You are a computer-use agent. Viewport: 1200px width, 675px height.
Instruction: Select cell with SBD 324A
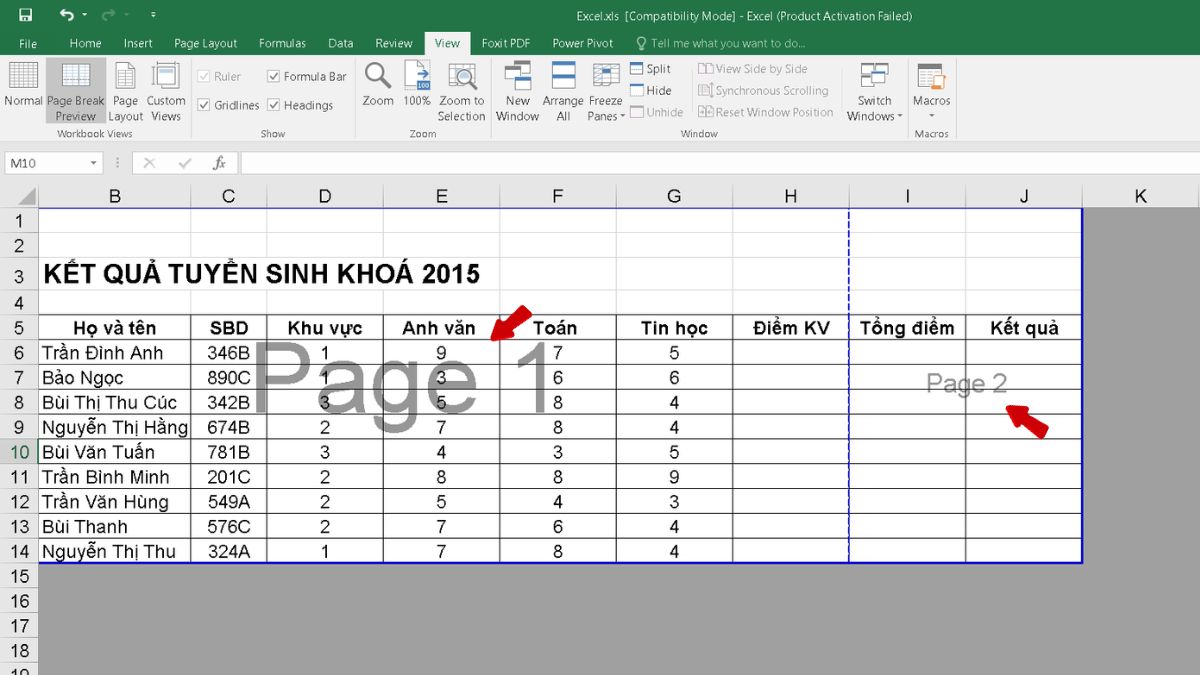pos(229,551)
